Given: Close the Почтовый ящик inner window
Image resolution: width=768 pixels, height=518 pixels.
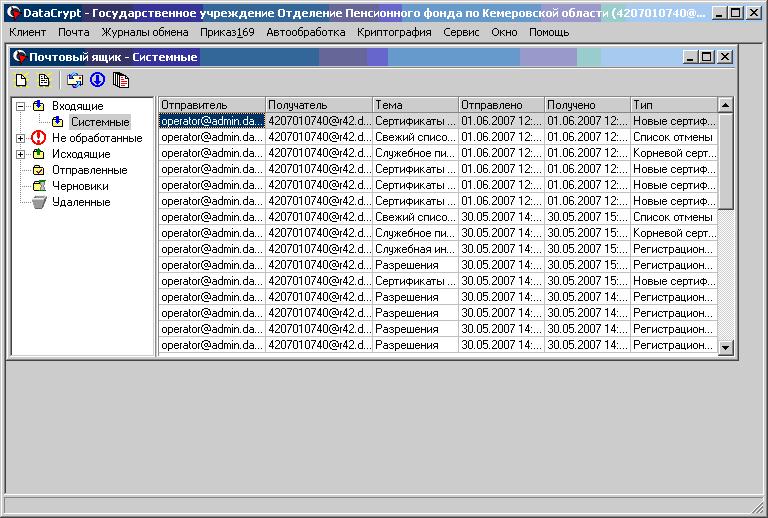Looking at the screenshot, I should point(725,57).
